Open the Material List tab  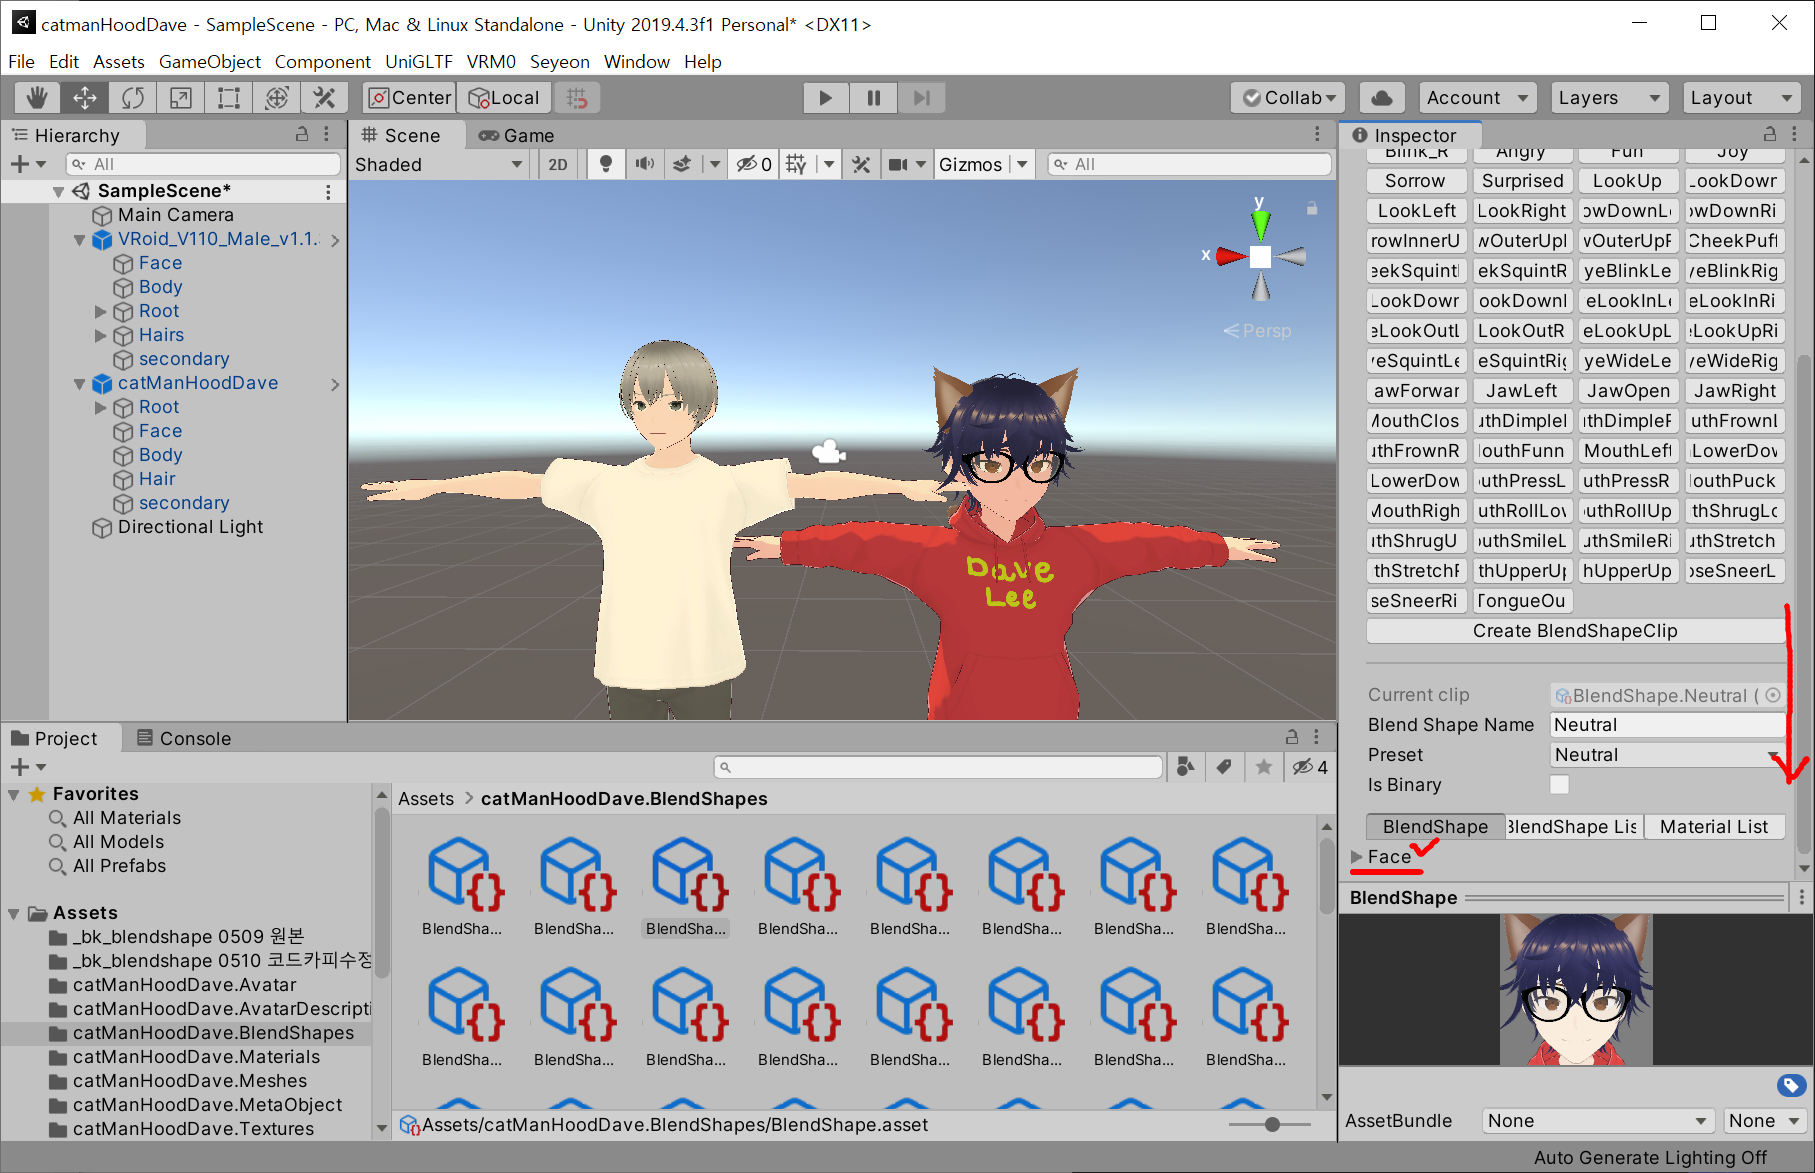click(1714, 827)
